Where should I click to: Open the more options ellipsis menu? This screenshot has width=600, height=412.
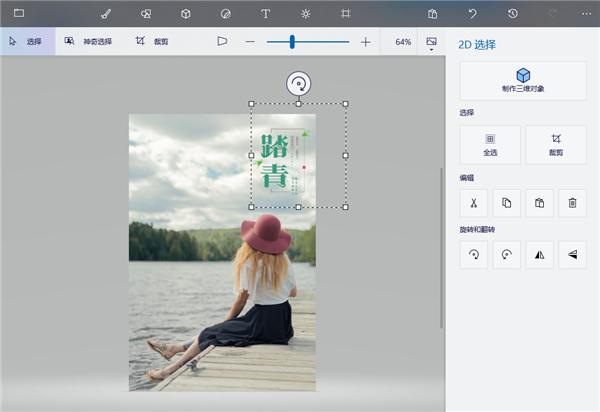pos(586,14)
